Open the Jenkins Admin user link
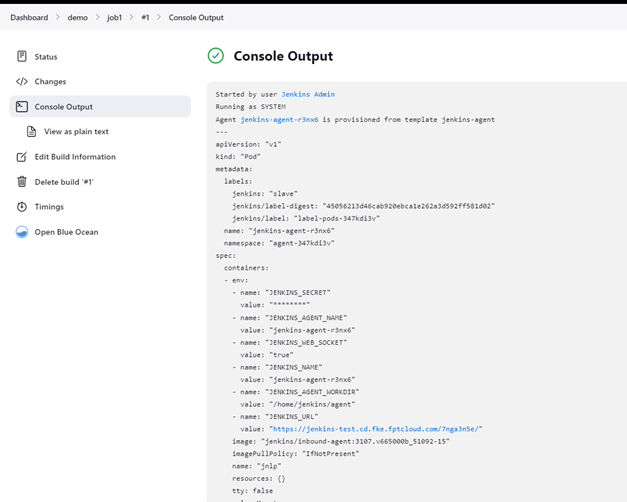This screenshot has width=627, height=502. coord(307,94)
